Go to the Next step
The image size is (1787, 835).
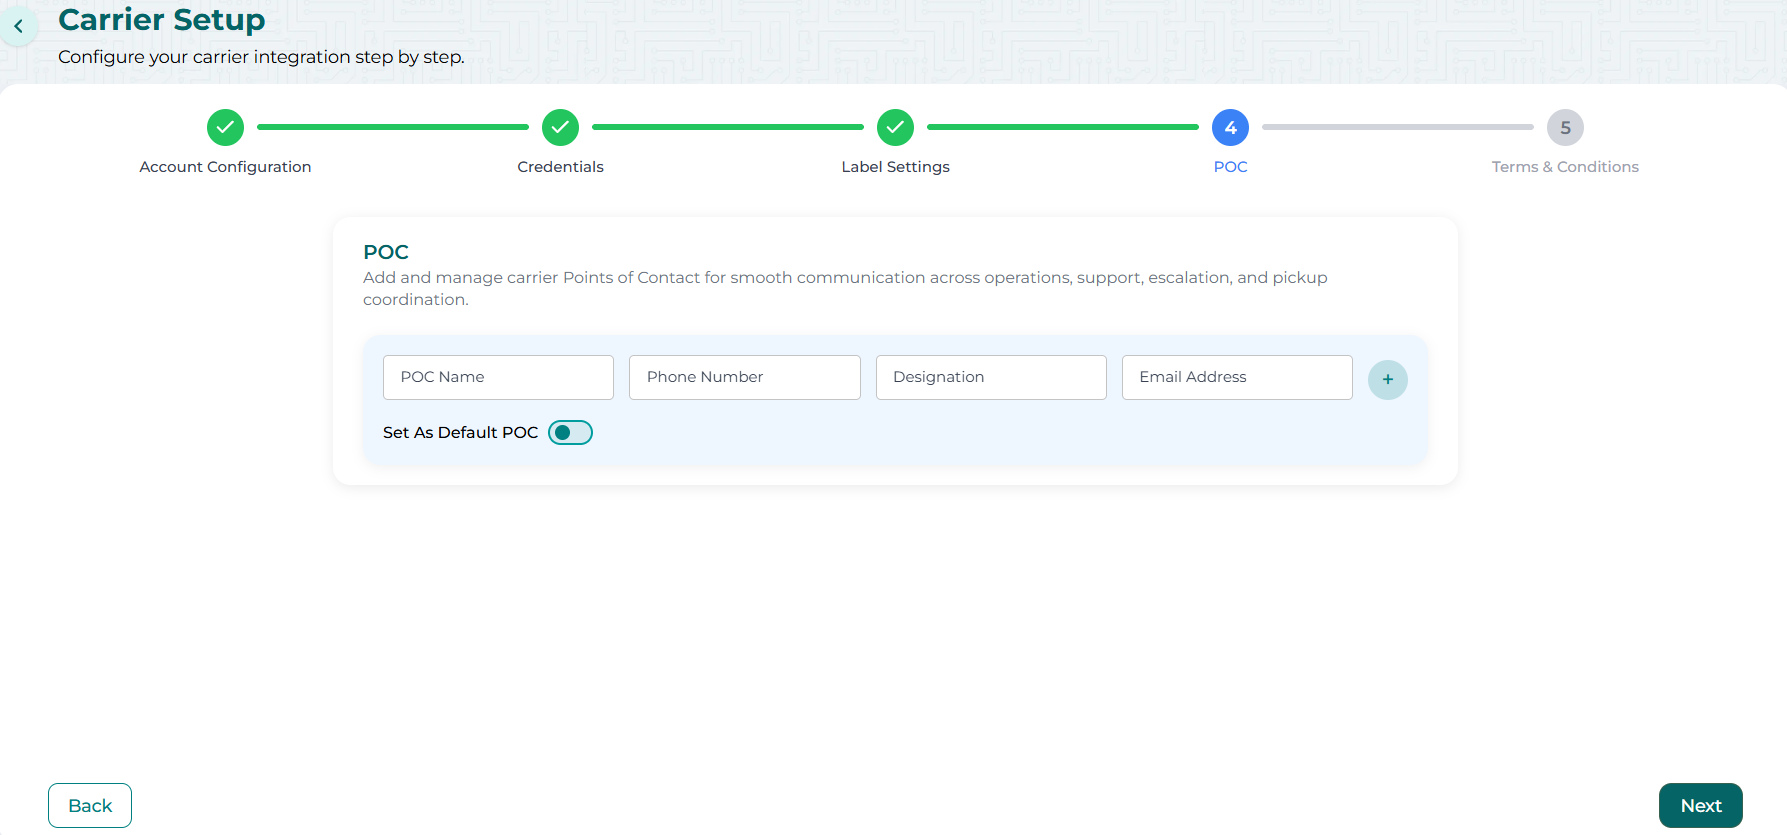click(1700, 805)
